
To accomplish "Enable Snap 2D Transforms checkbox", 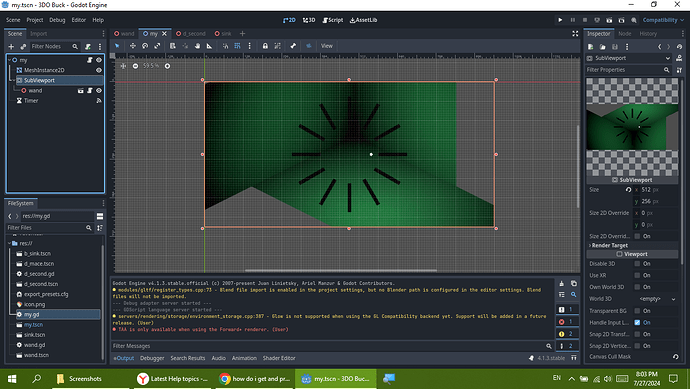I will (x=637, y=334).
